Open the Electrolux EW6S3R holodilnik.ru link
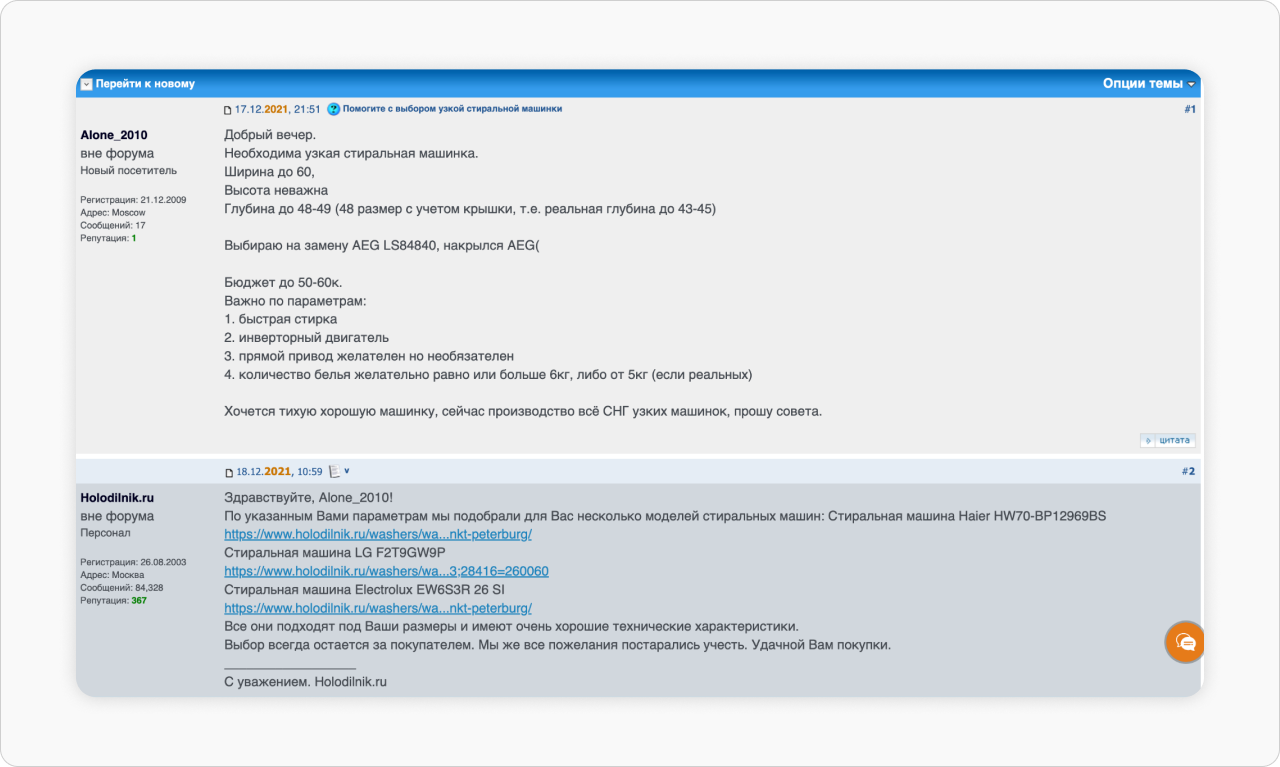This screenshot has width=1280, height=767. click(378, 608)
